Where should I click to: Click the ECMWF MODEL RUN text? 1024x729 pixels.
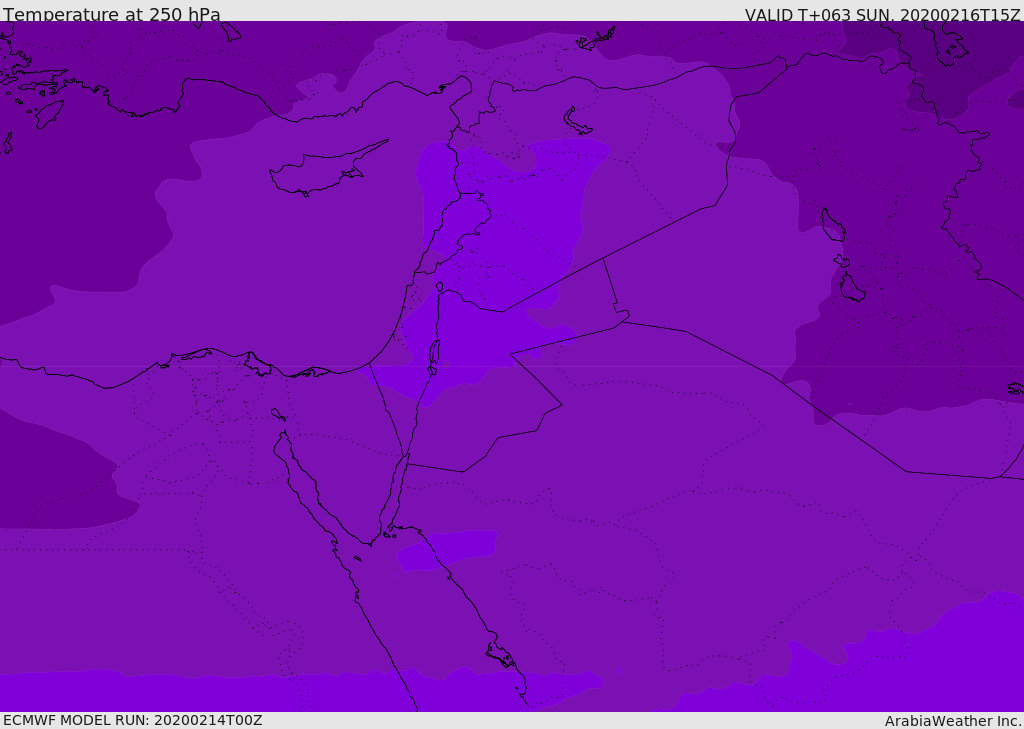tap(133, 720)
